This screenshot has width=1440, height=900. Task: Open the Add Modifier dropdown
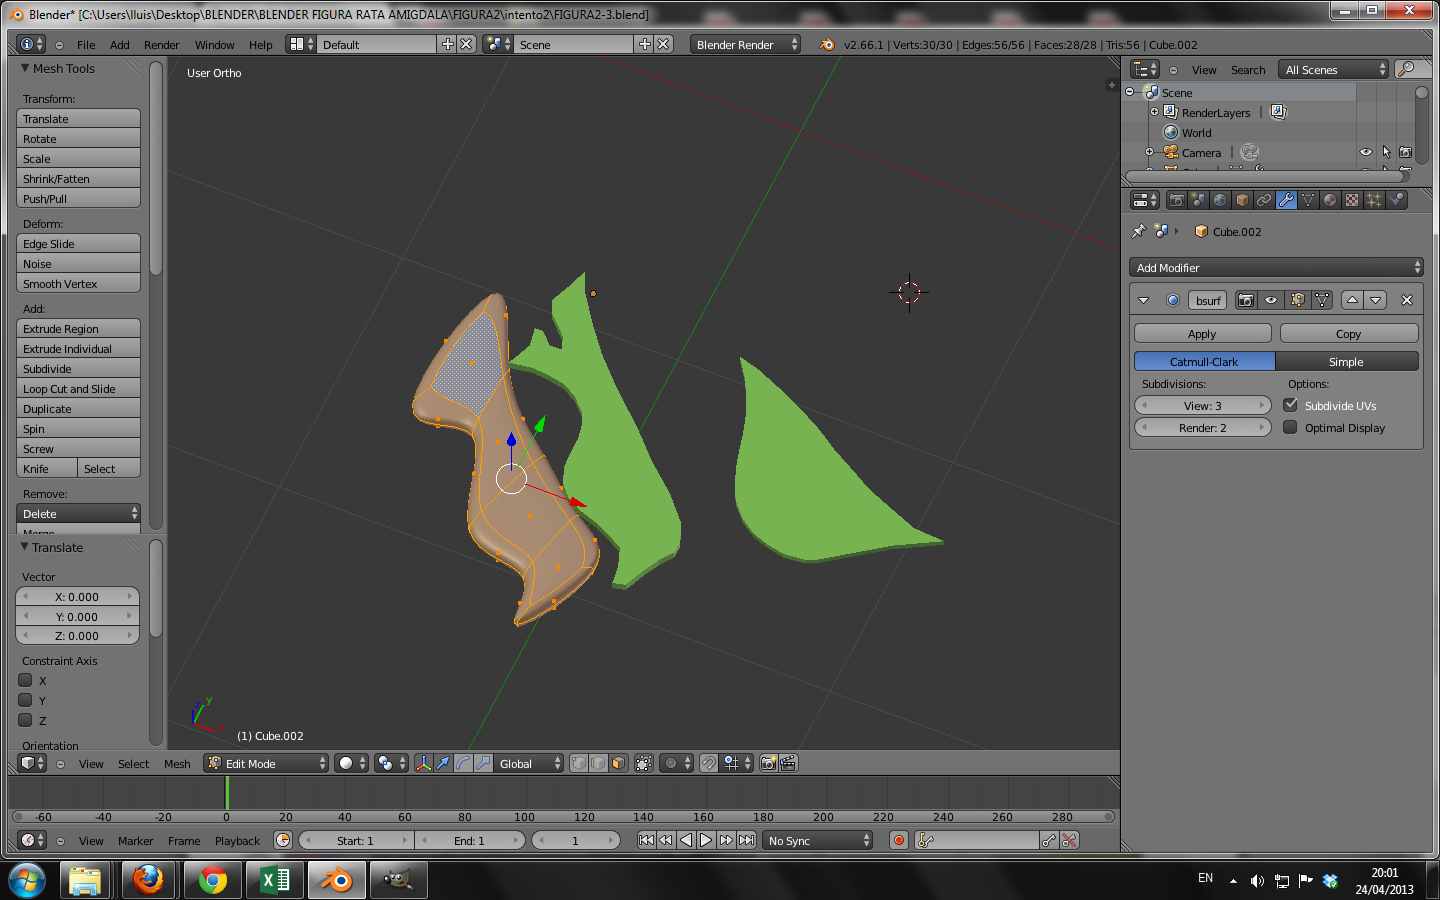coord(1276,267)
